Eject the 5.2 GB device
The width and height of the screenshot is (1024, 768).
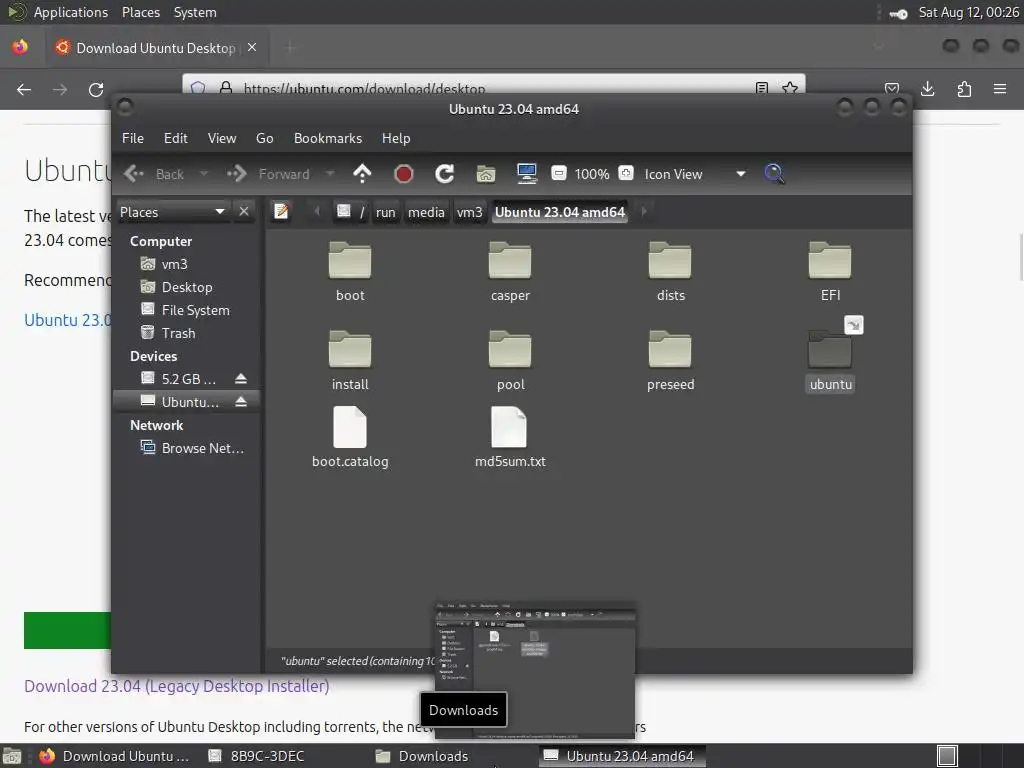point(241,379)
